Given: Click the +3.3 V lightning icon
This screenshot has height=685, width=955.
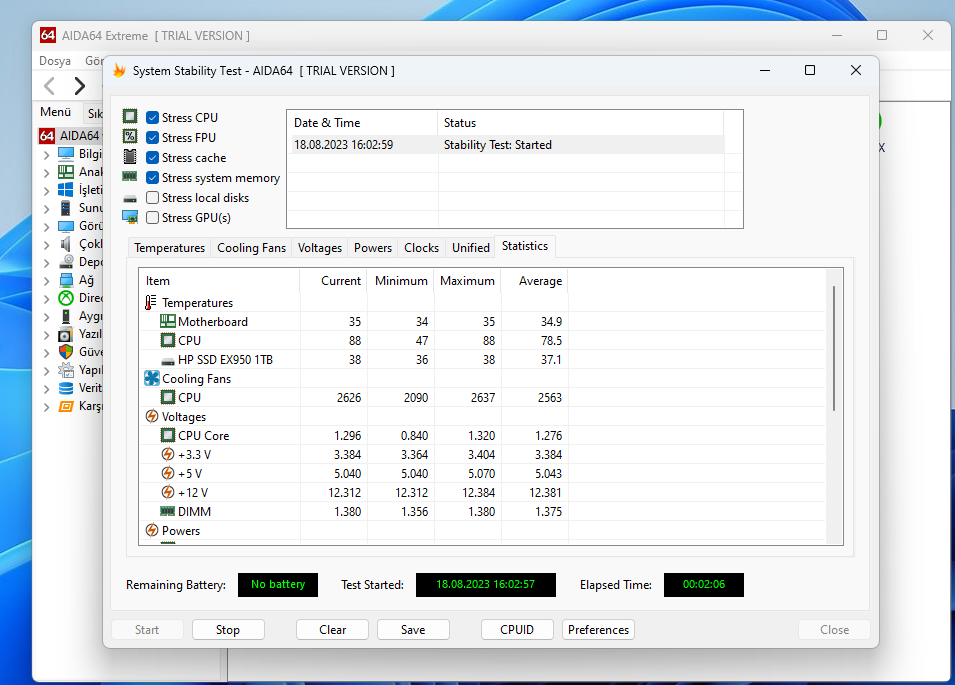Looking at the screenshot, I should point(167,454).
